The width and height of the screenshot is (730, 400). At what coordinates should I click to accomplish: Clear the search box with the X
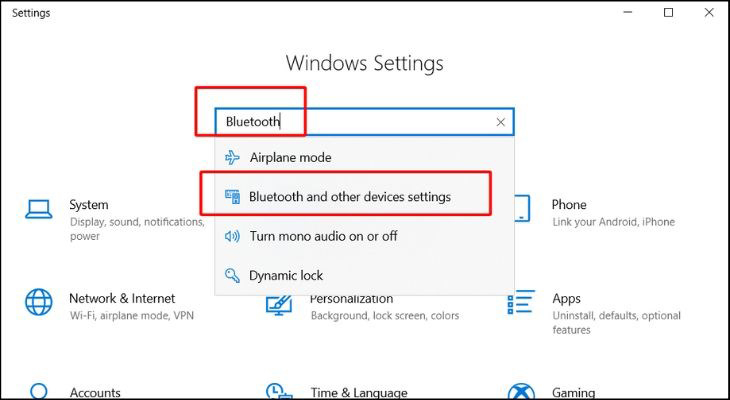point(500,122)
